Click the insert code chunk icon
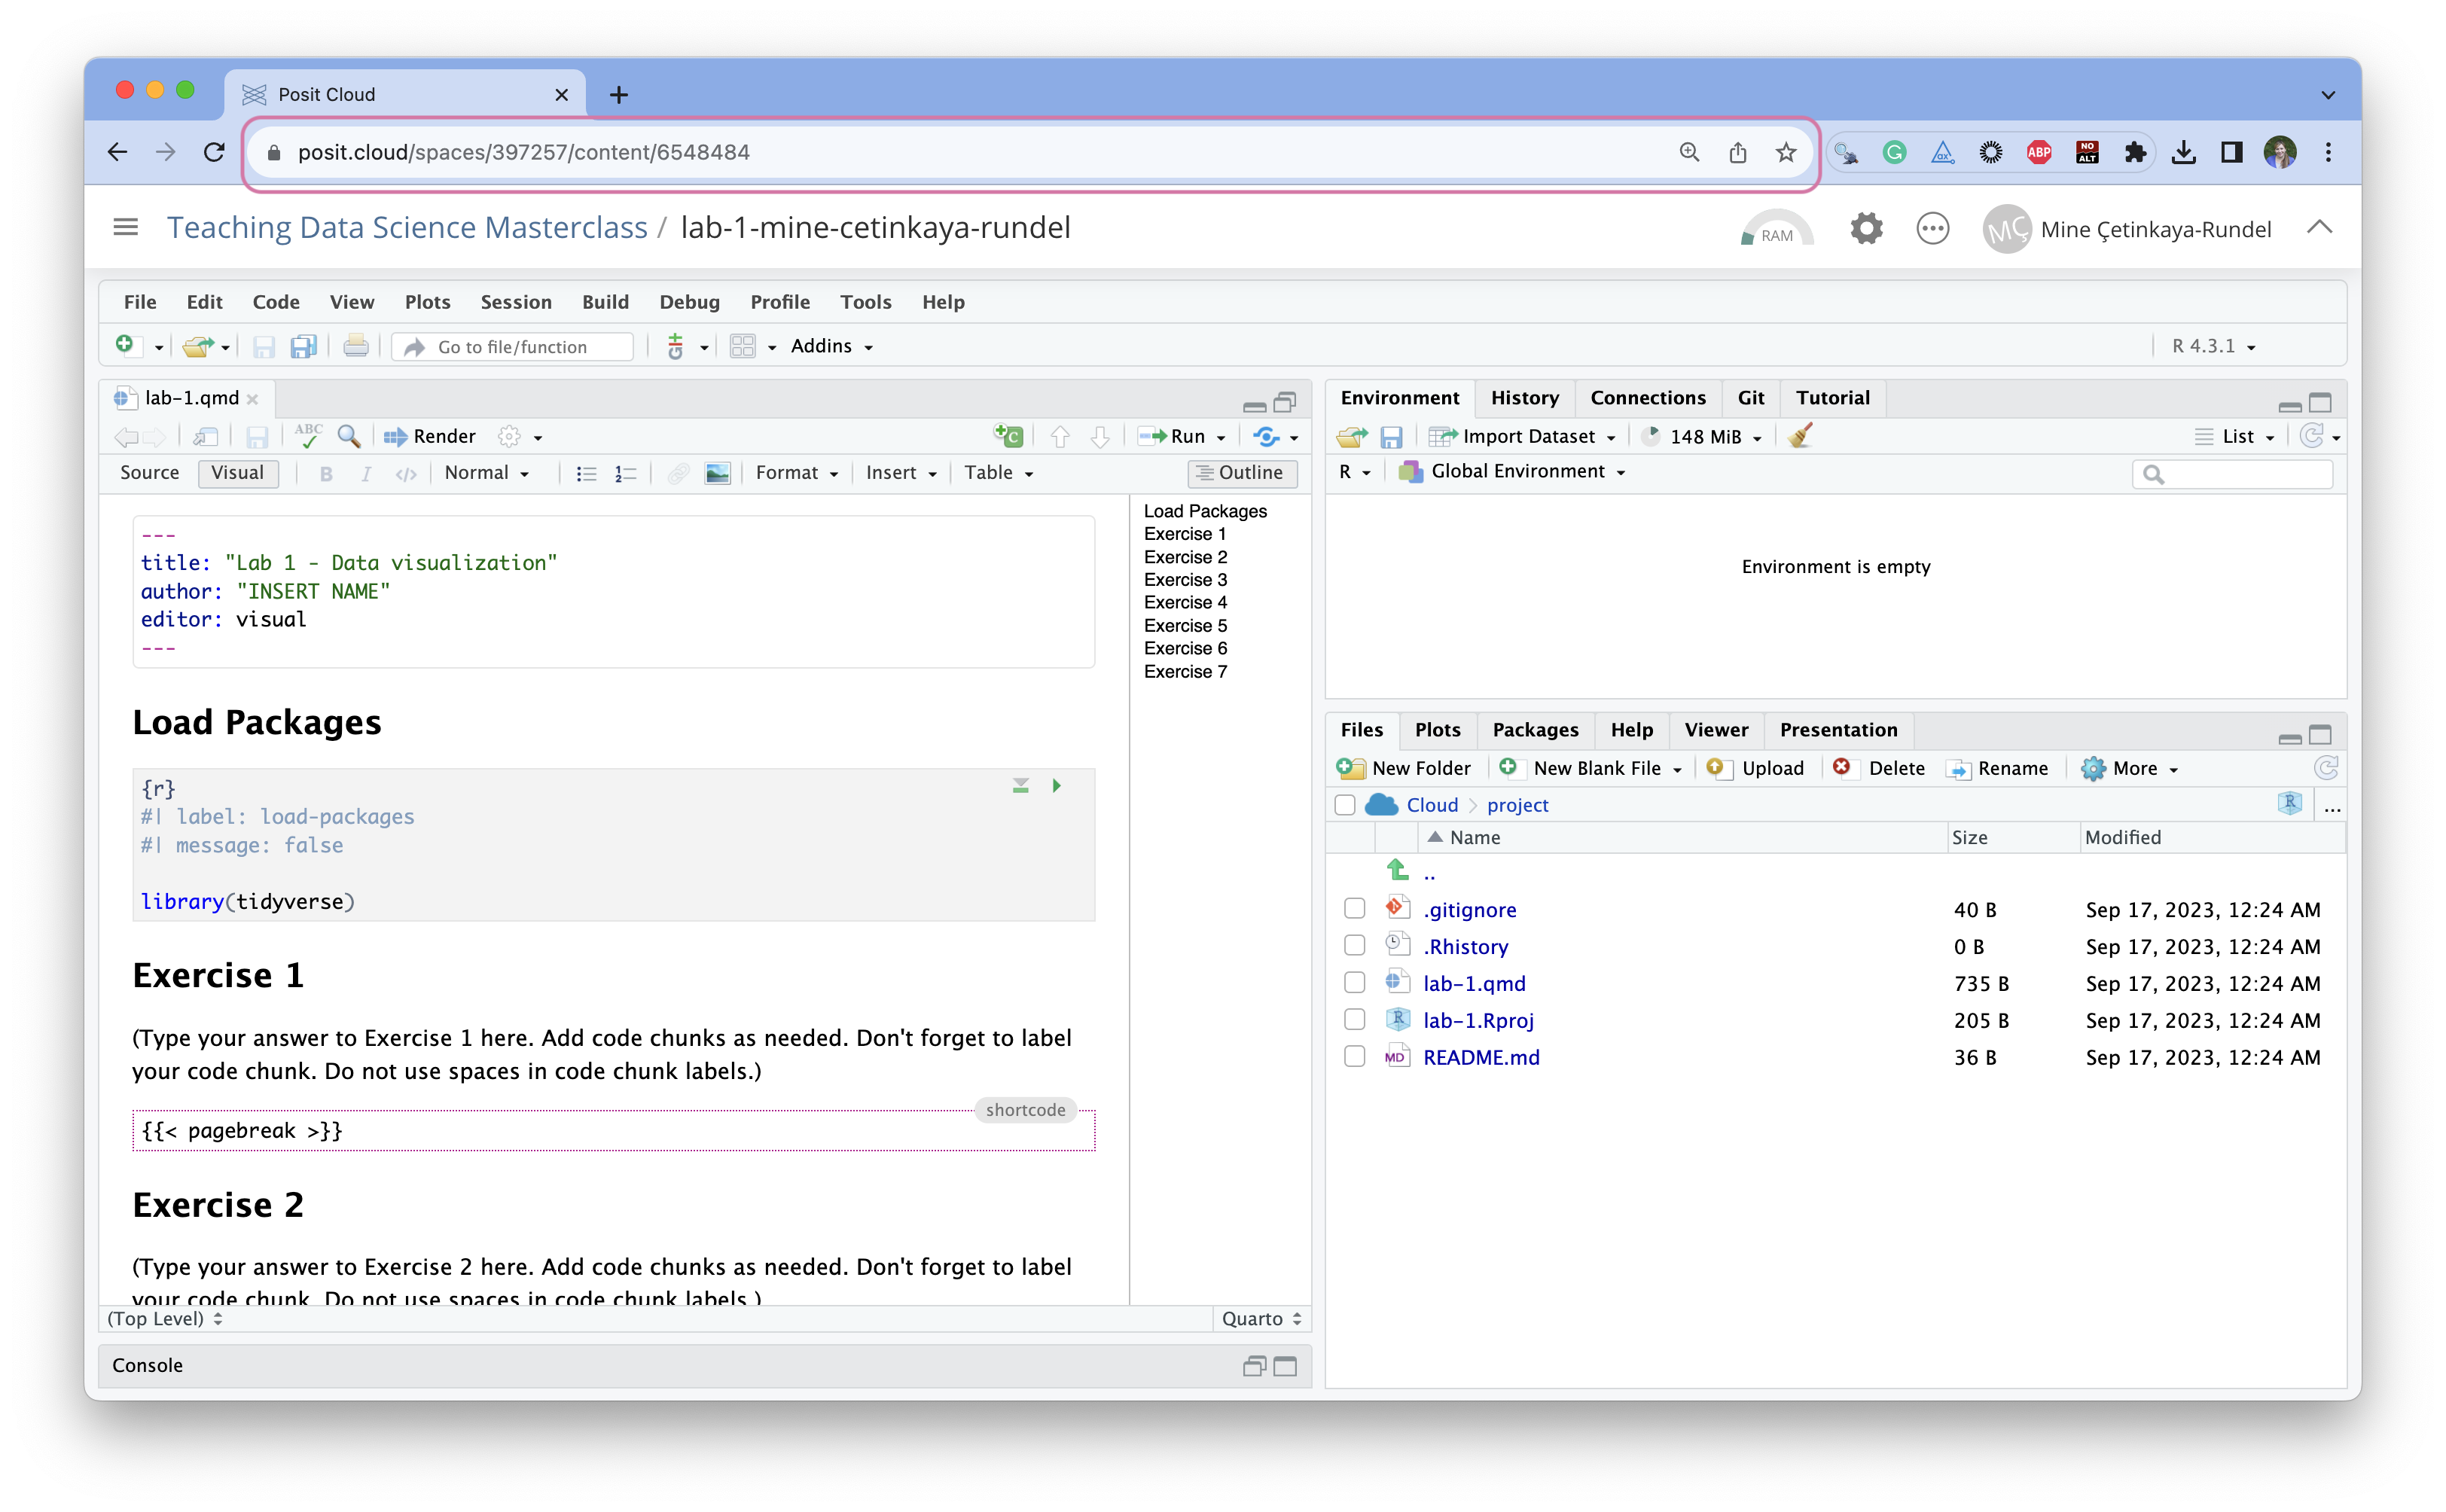 (1008, 436)
